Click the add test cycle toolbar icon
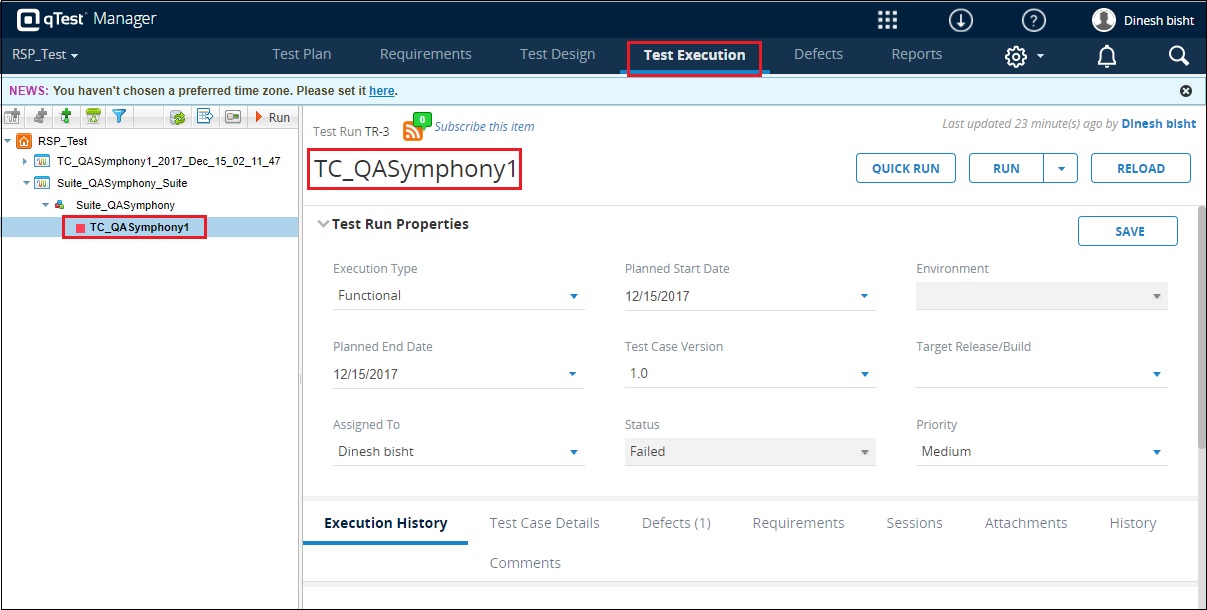 (x=13, y=117)
